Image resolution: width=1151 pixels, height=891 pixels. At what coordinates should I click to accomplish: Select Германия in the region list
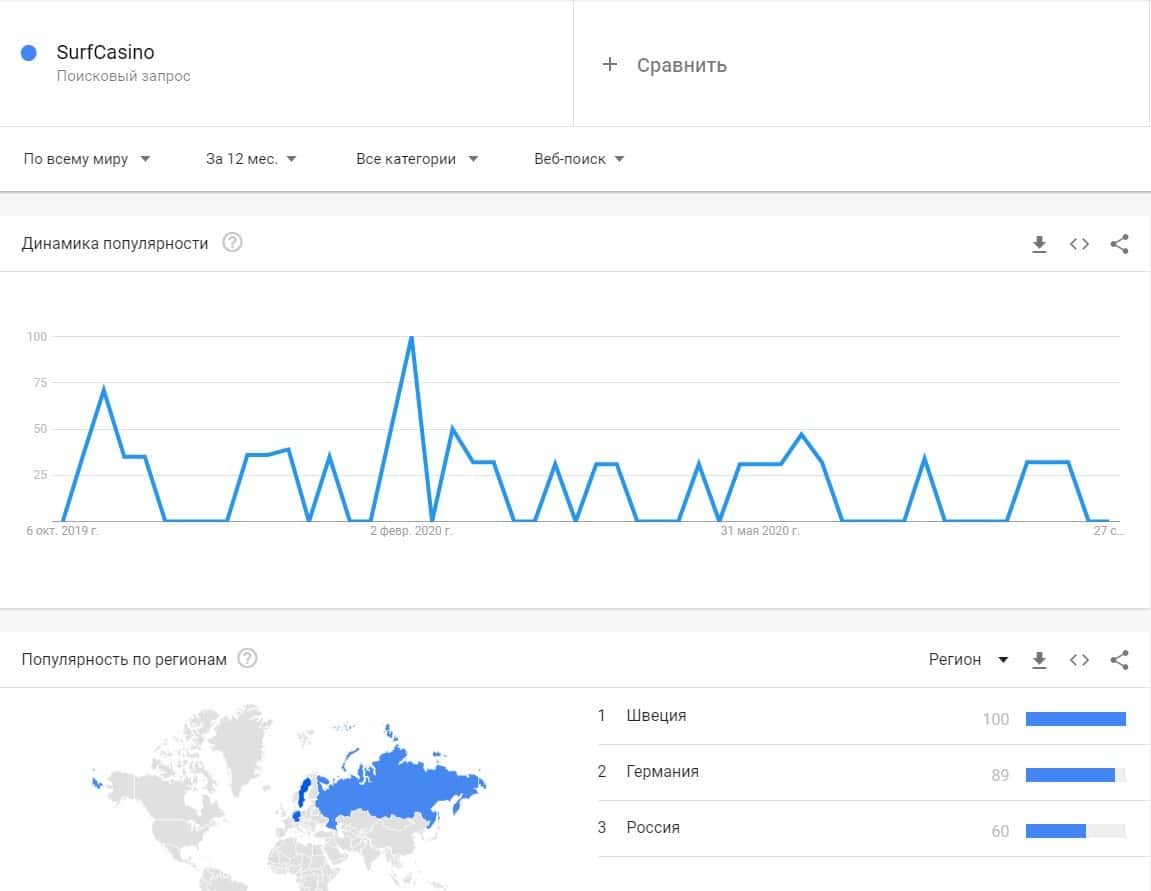pyautogui.click(x=662, y=772)
